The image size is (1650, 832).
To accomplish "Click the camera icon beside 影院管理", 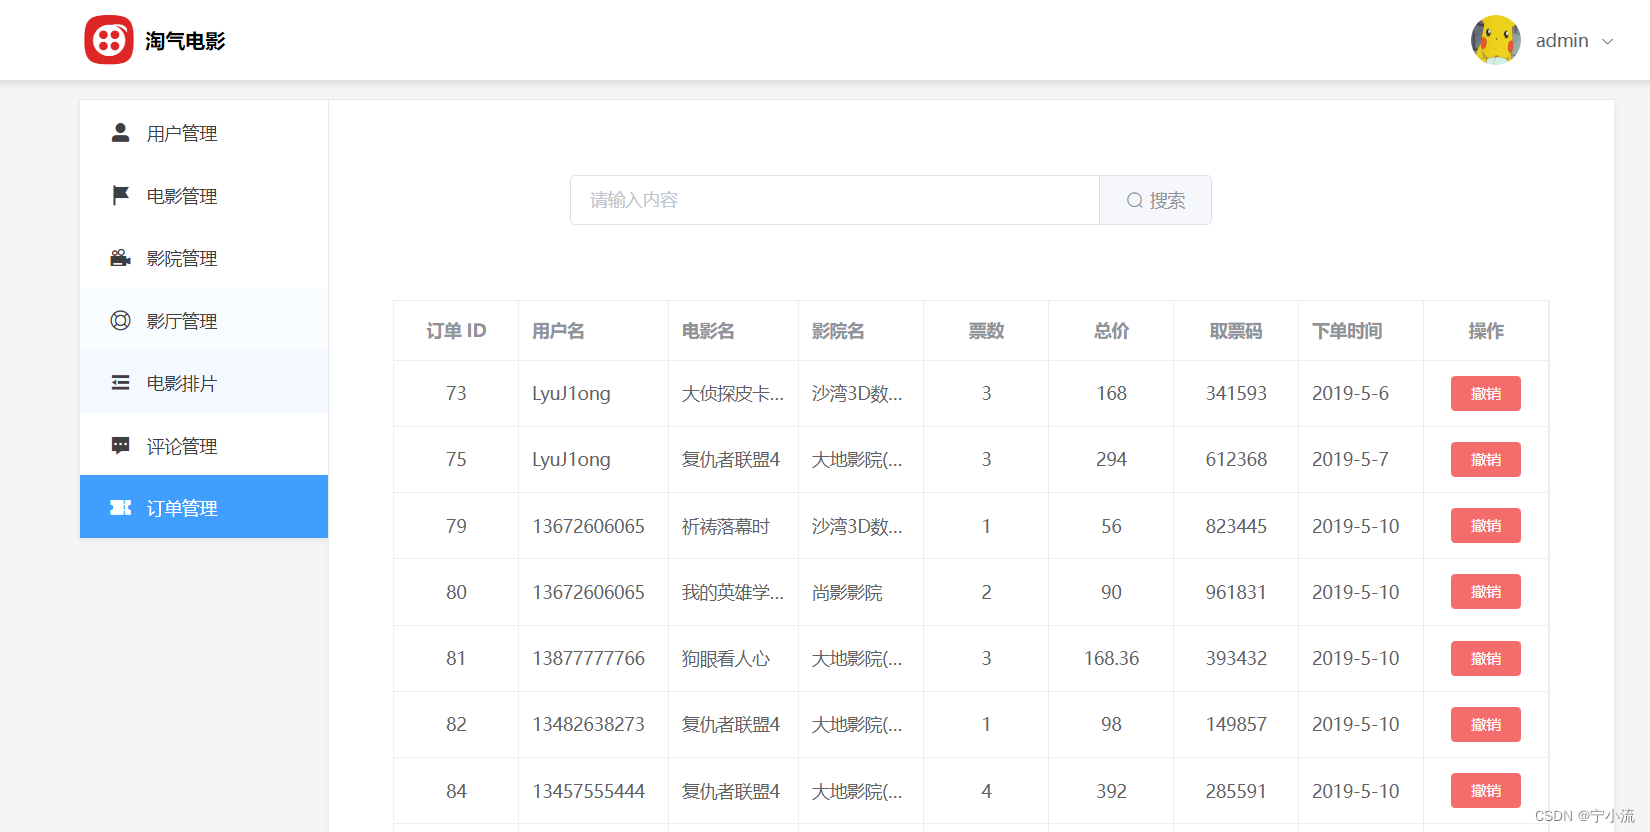I will click(120, 258).
